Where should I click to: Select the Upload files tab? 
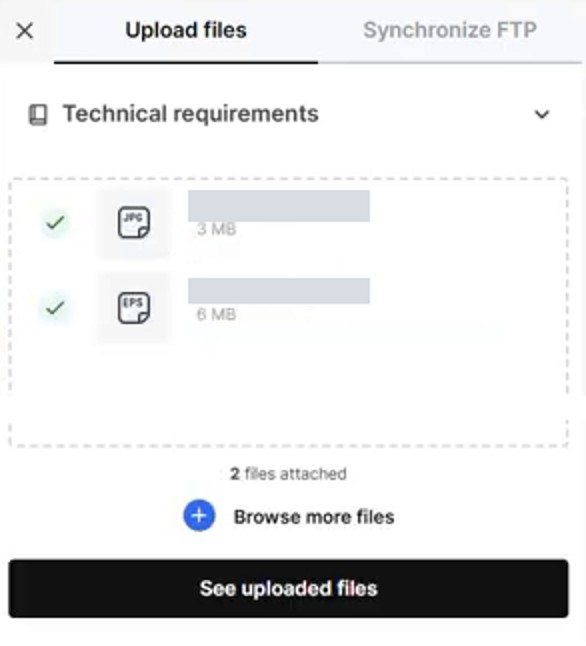(x=186, y=30)
